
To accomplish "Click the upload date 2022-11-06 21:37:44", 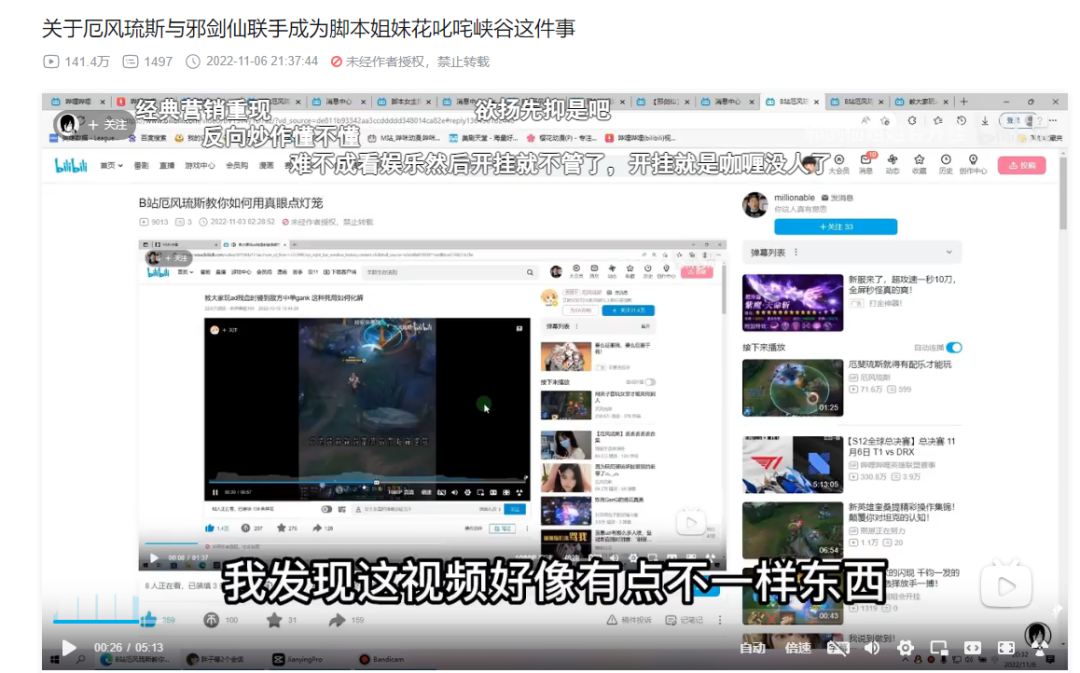I will (252, 61).
